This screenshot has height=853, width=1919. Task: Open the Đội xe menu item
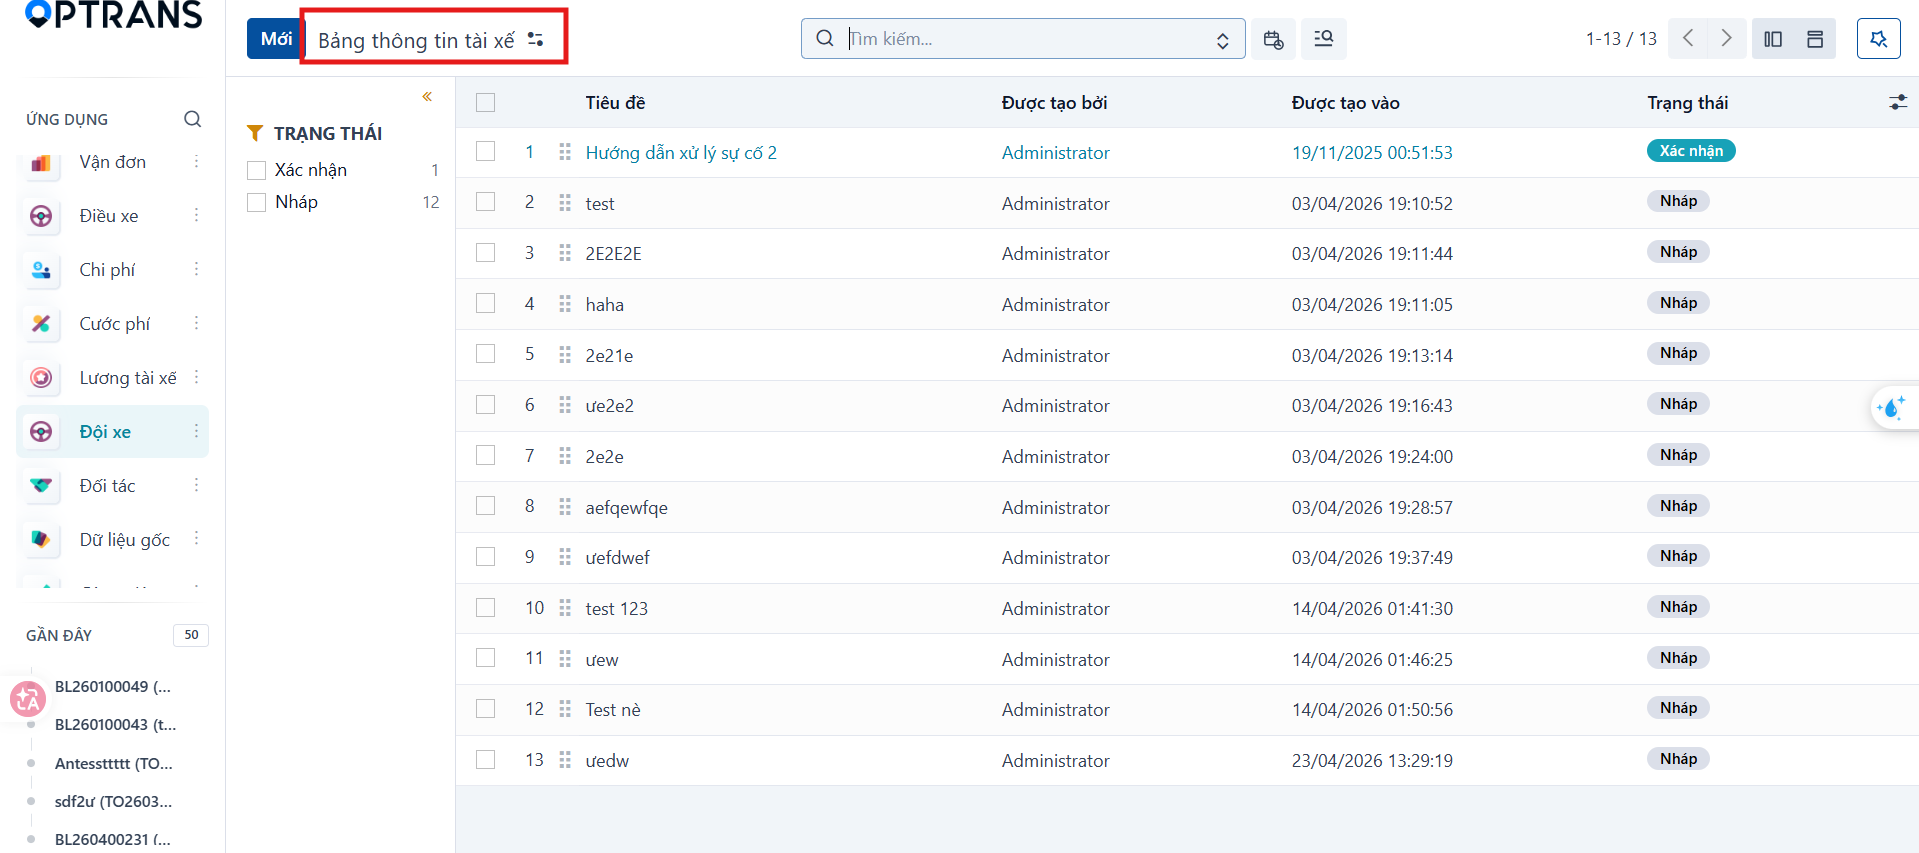(x=113, y=432)
